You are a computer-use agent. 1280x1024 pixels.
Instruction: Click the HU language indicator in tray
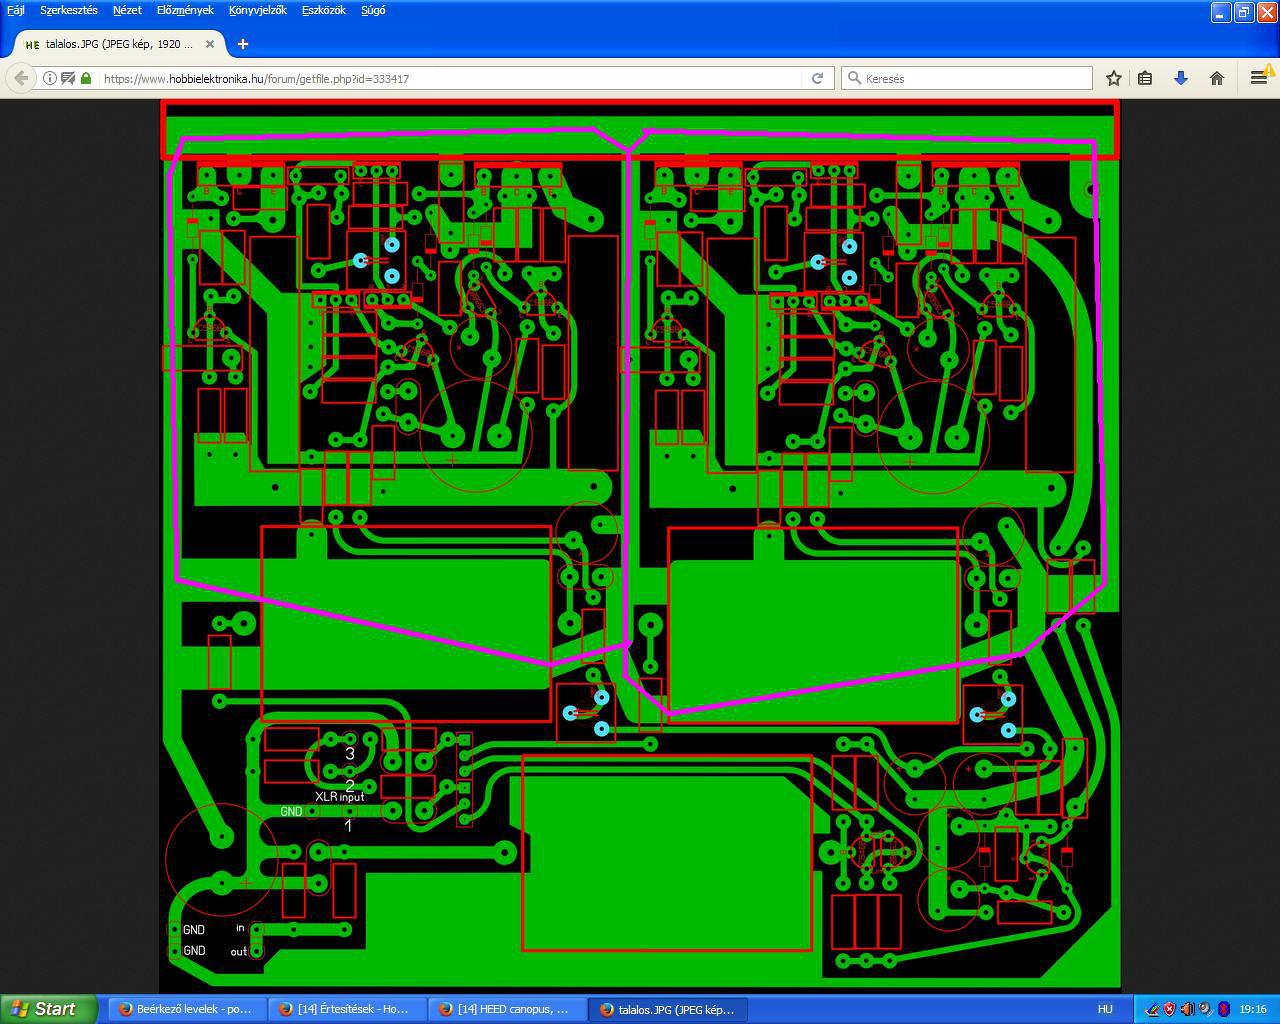(1105, 1009)
